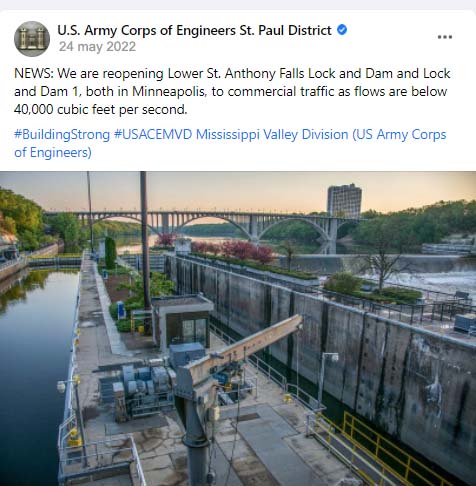Viewport: 476px width, 486px height.
Task: Click the yellow railing in the photo
Action: tap(383, 448)
